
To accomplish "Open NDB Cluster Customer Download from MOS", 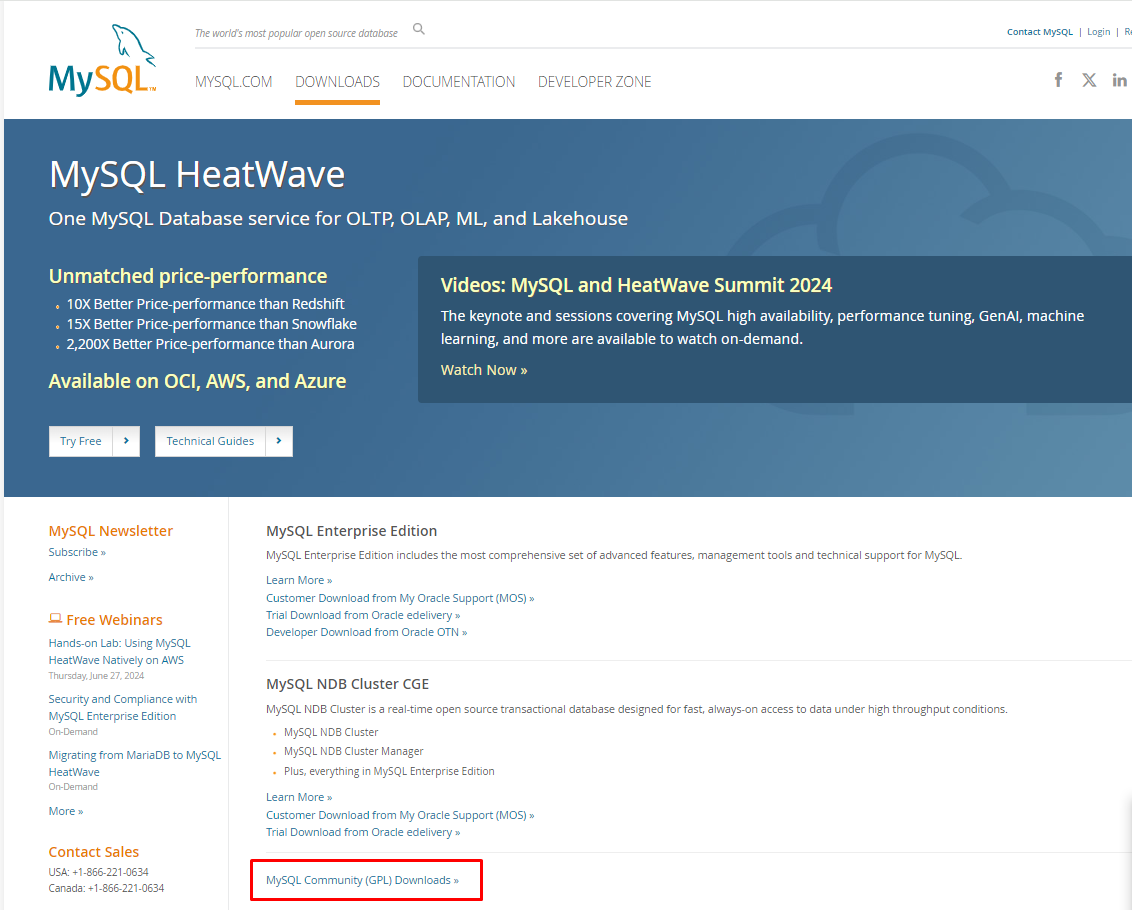I will click(400, 815).
